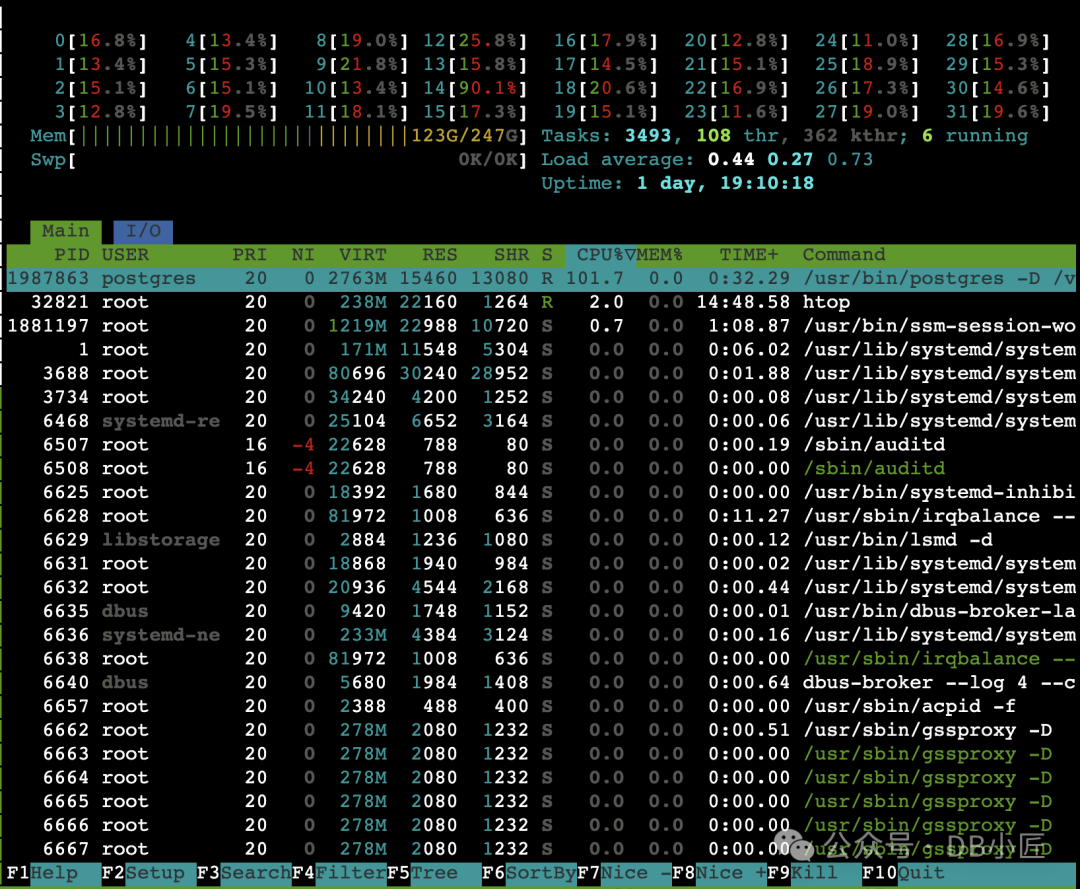Select green irqbalance thread row 6638
Image resolution: width=1080 pixels, height=889 pixels.
click(x=541, y=659)
